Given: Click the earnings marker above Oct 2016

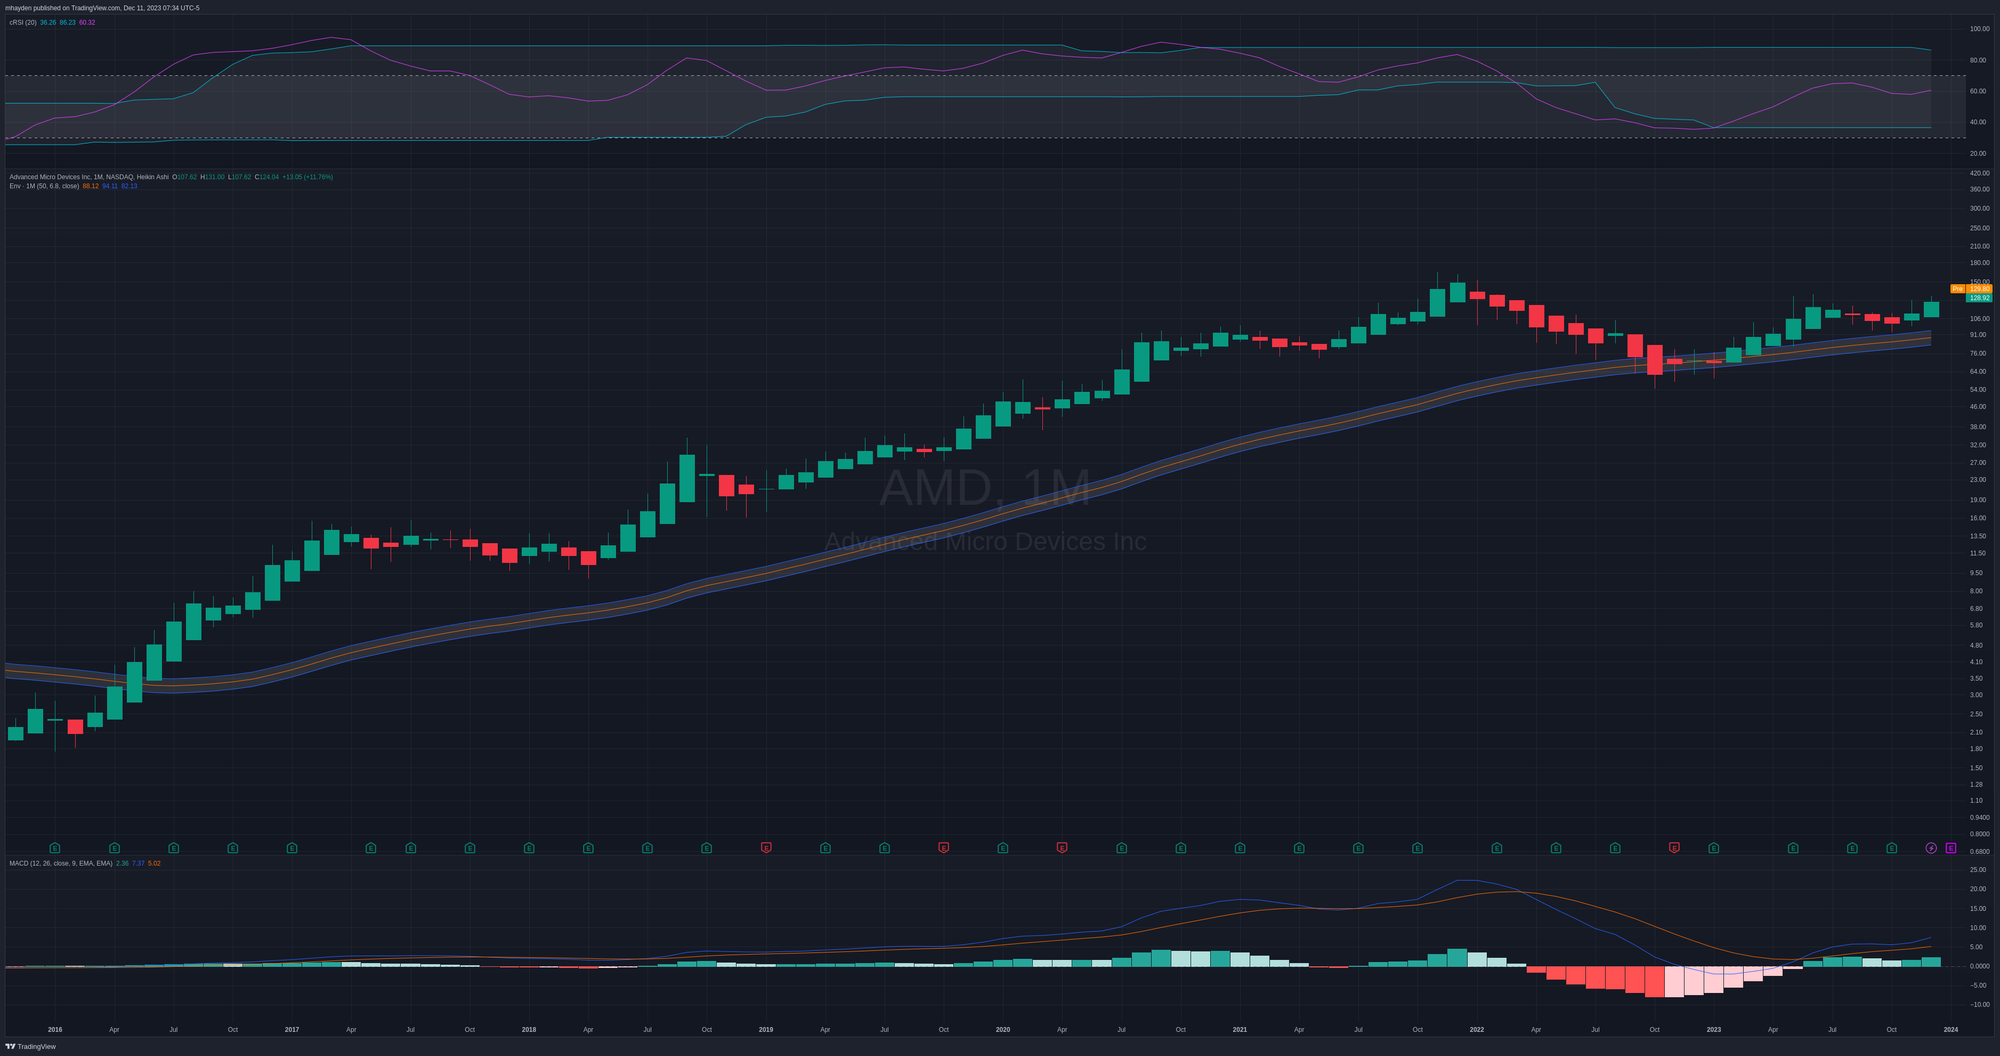Looking at the screenshot, I should tap(233, 848).
